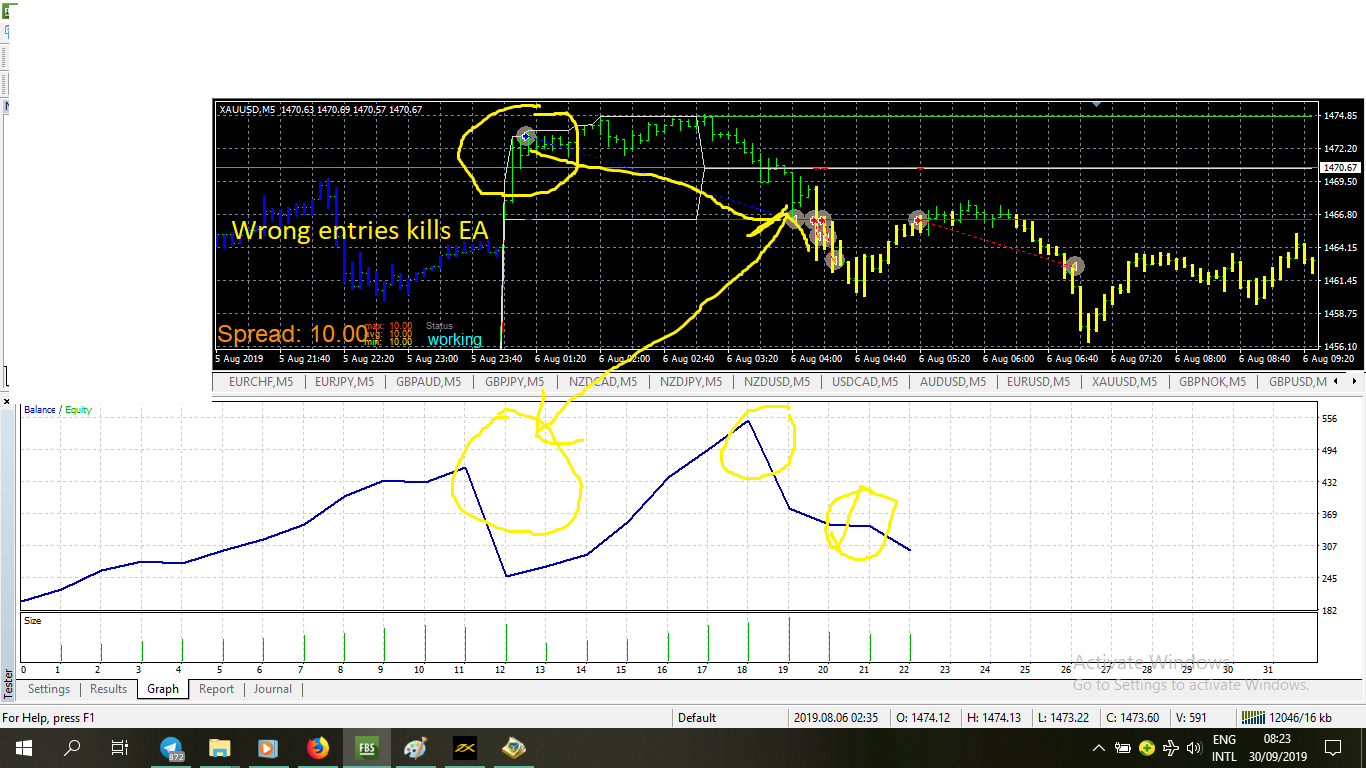Open the Tester Journal tab
1366x768 pixels.
tap(273, 689)
